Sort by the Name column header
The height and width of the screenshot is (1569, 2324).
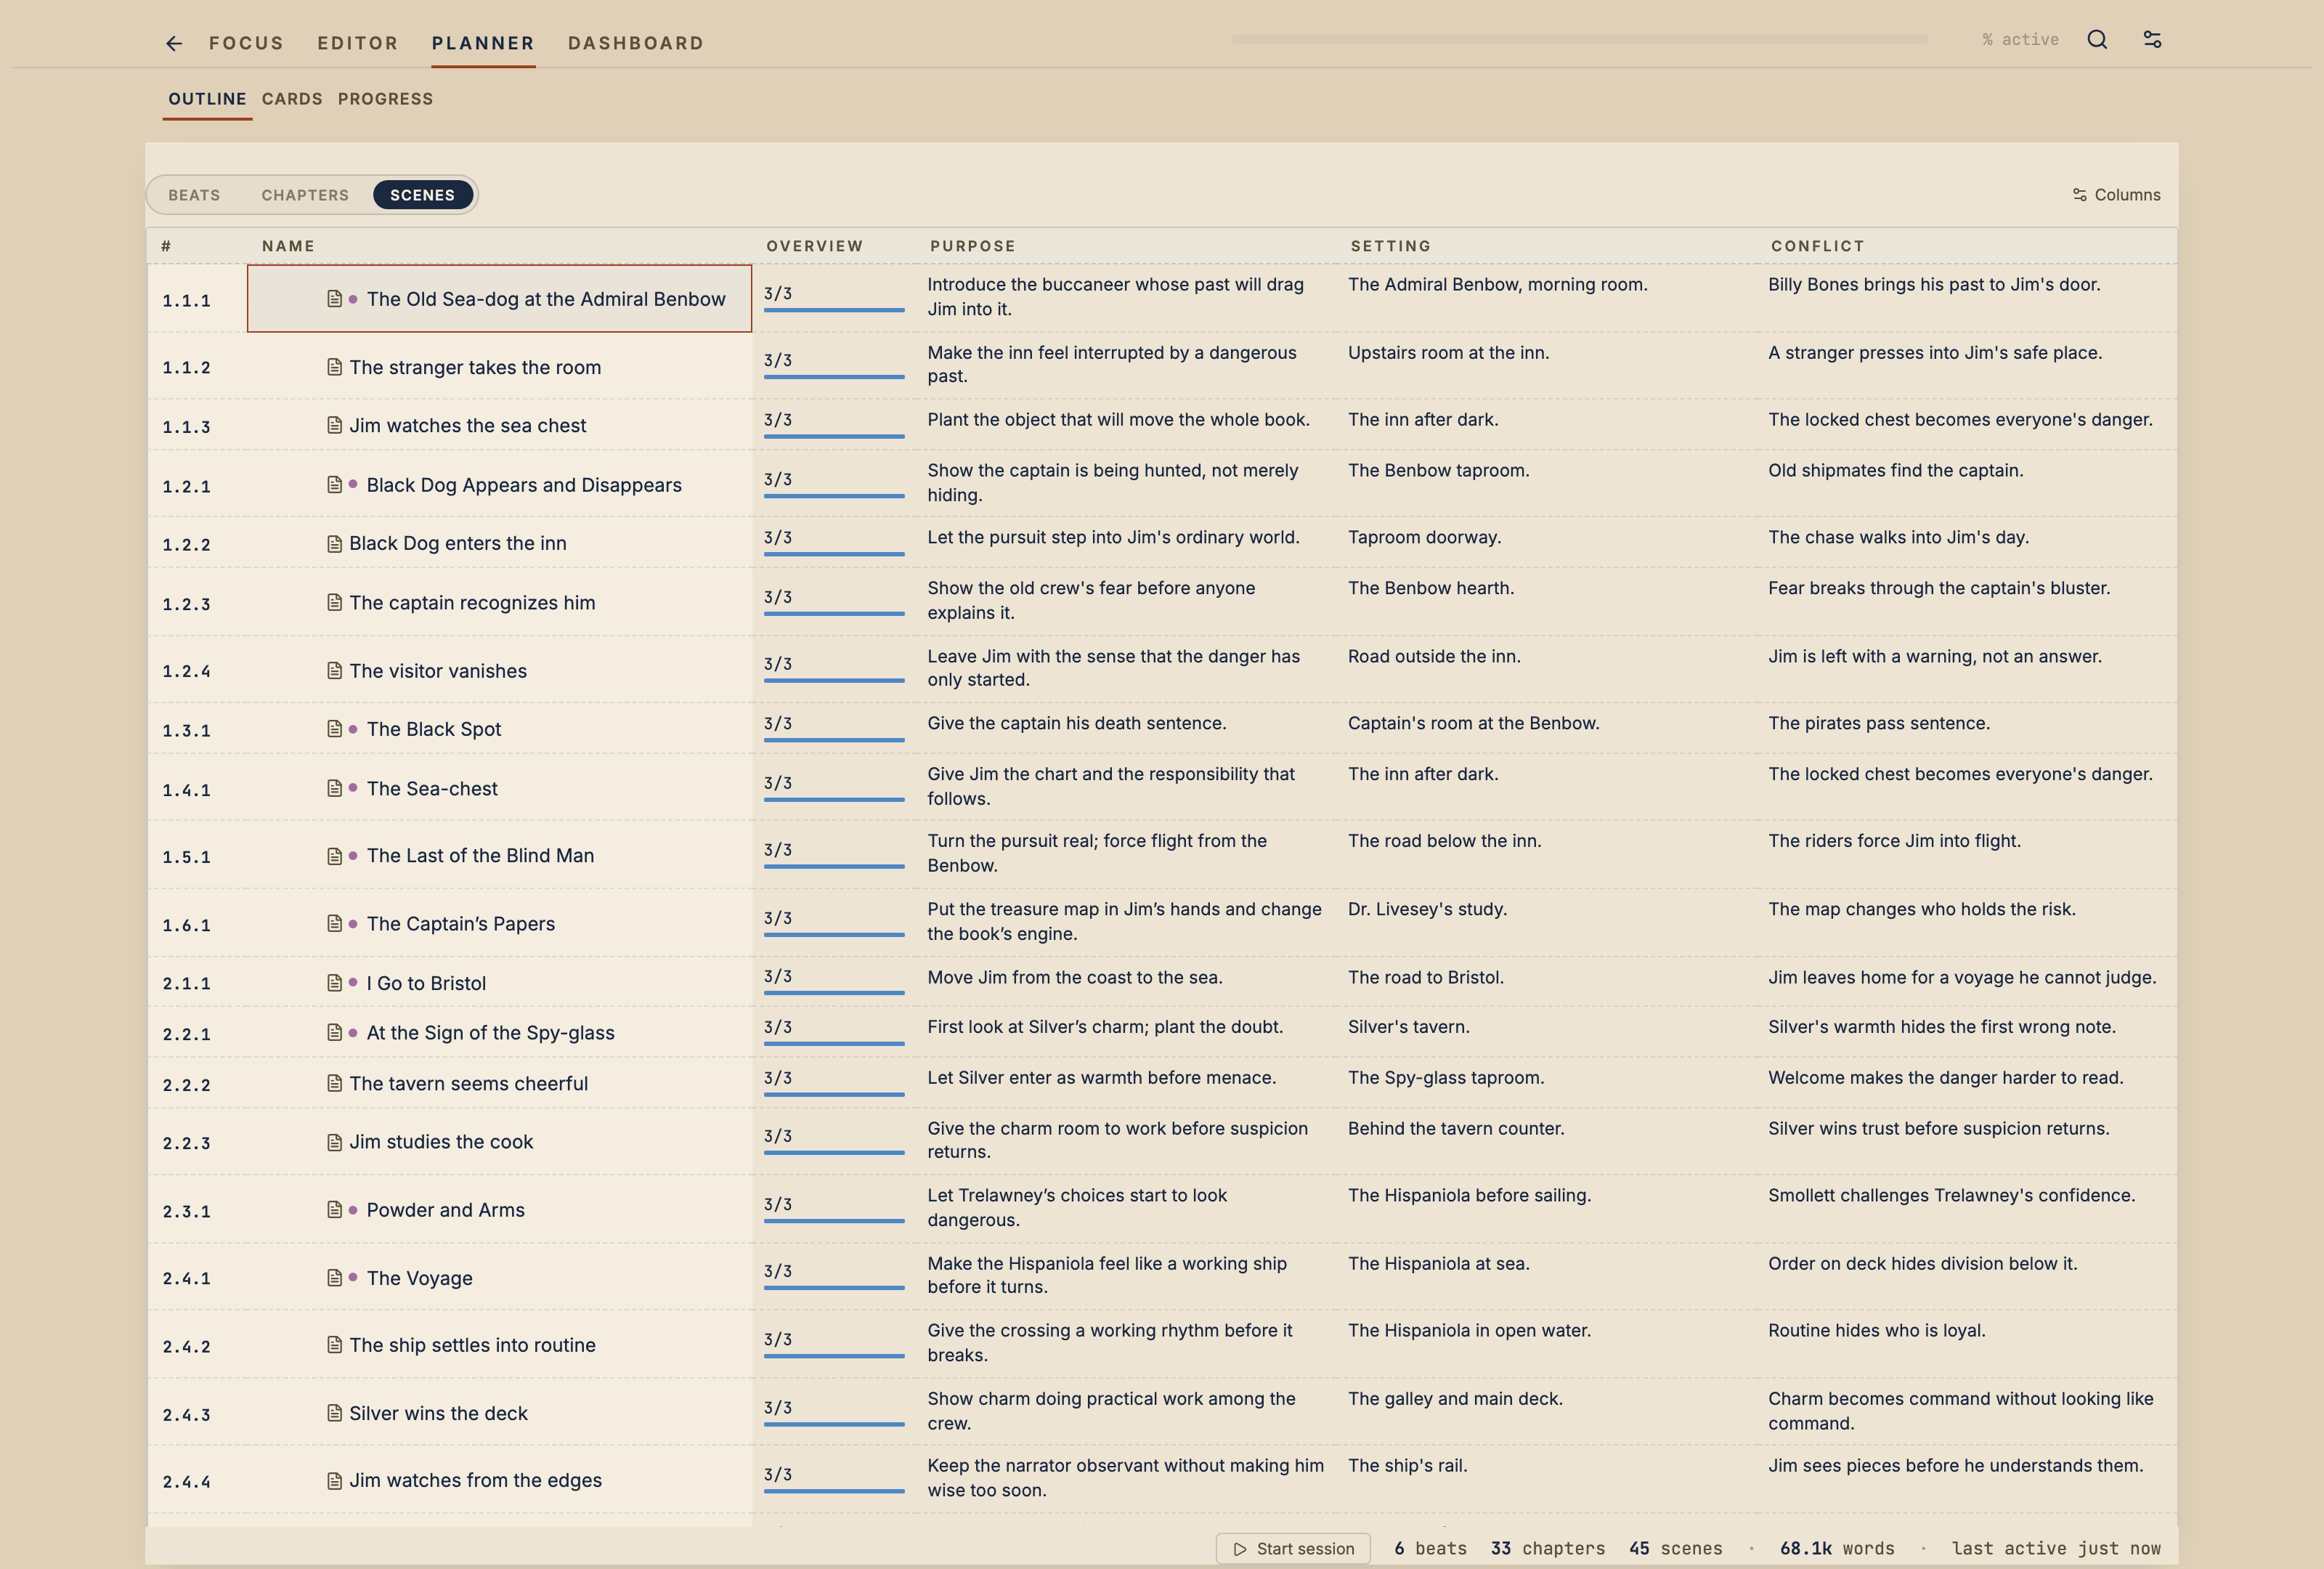[288, 246]
